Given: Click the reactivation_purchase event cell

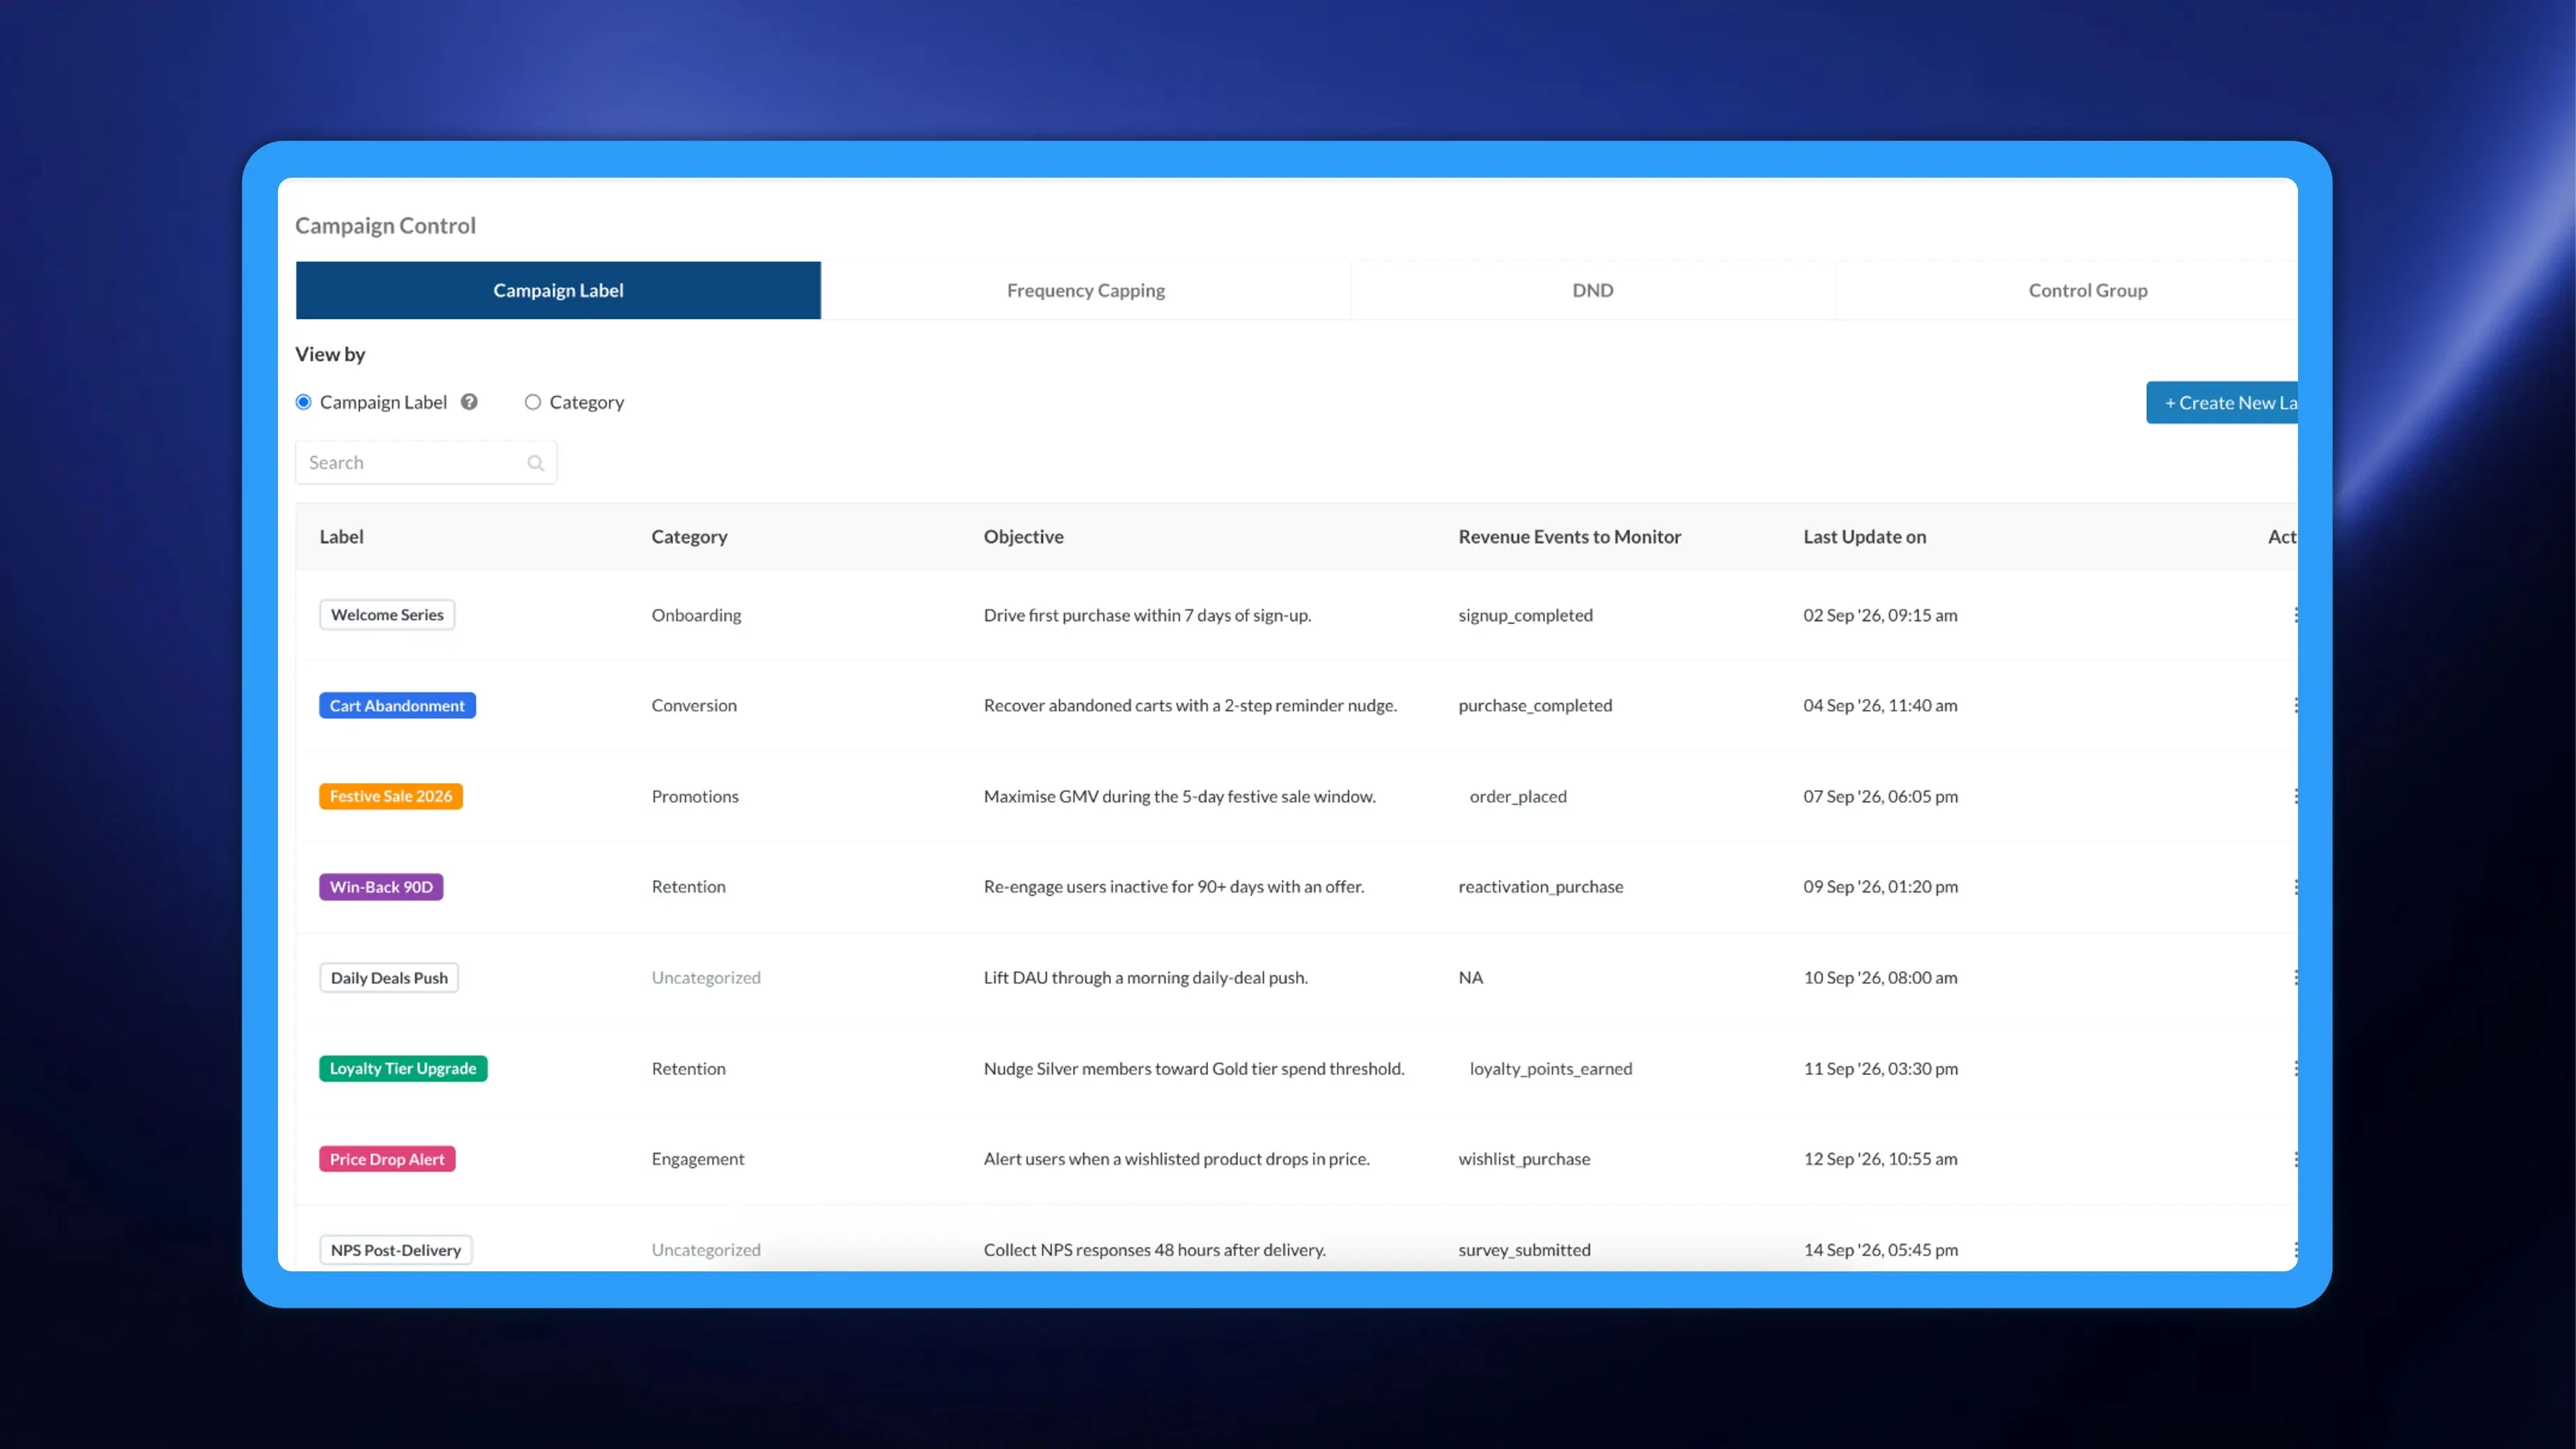Looking at the screenshot, I should point(1540,887).
